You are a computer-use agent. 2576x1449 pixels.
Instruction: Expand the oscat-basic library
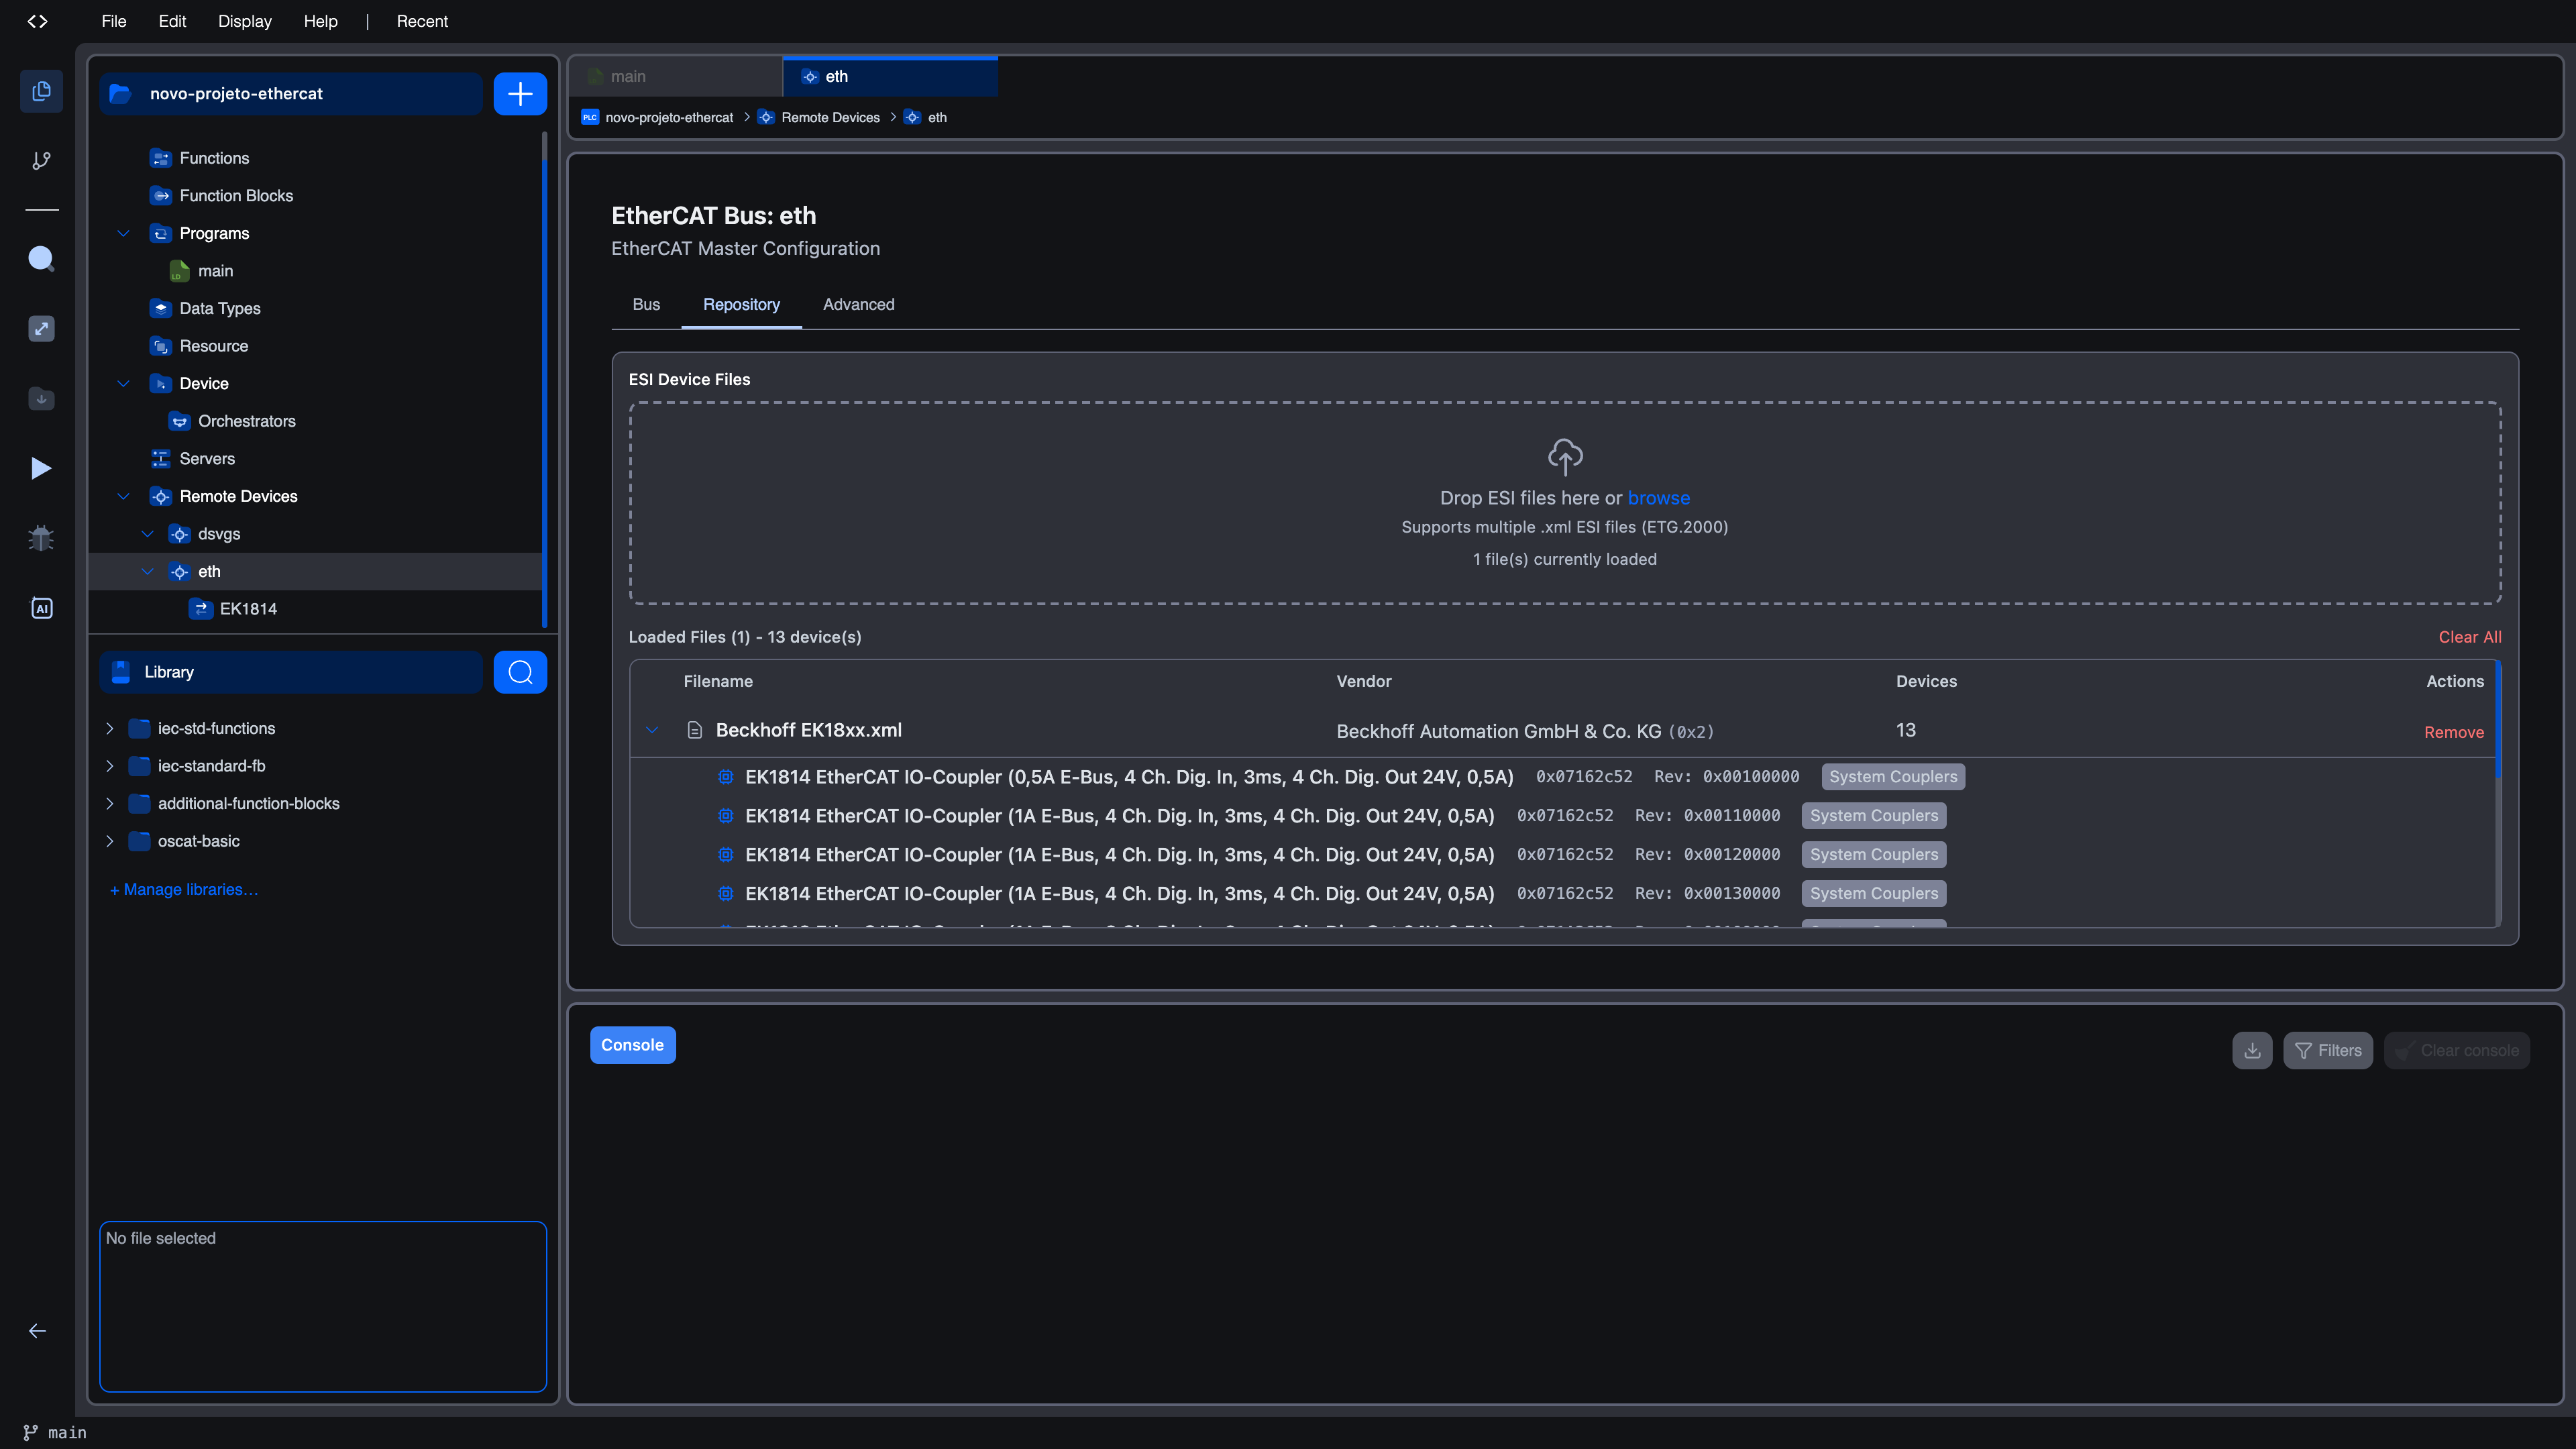tap(110, 841)
